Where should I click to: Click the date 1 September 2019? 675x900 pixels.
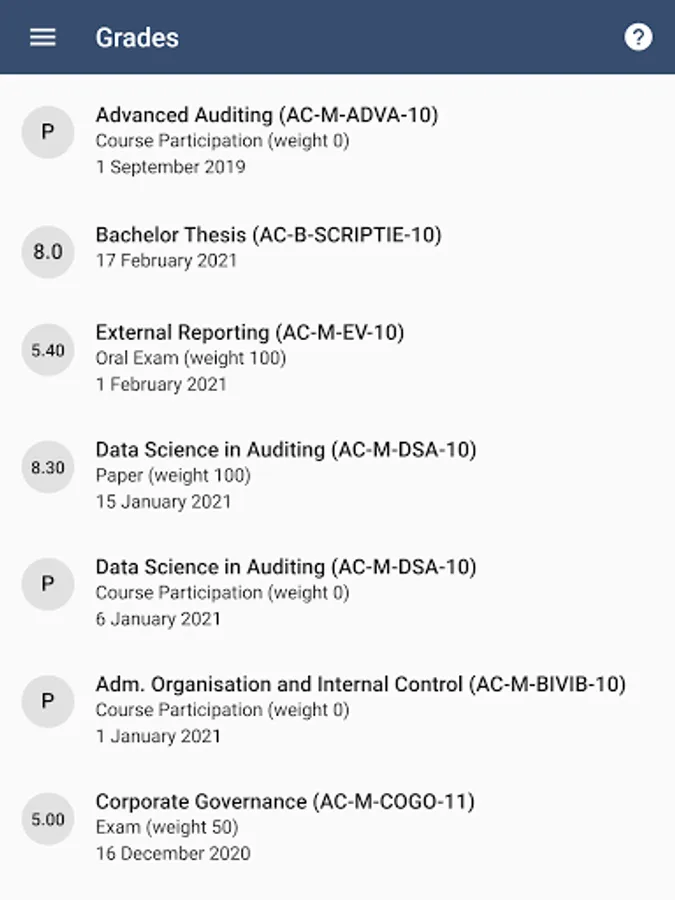click(x=171, y=167)
